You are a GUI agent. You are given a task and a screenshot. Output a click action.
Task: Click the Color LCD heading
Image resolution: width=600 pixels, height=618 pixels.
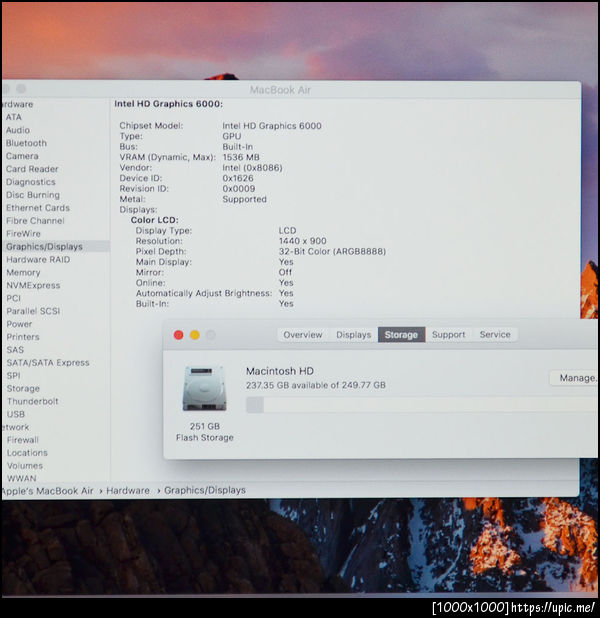[x=155, y=220]
